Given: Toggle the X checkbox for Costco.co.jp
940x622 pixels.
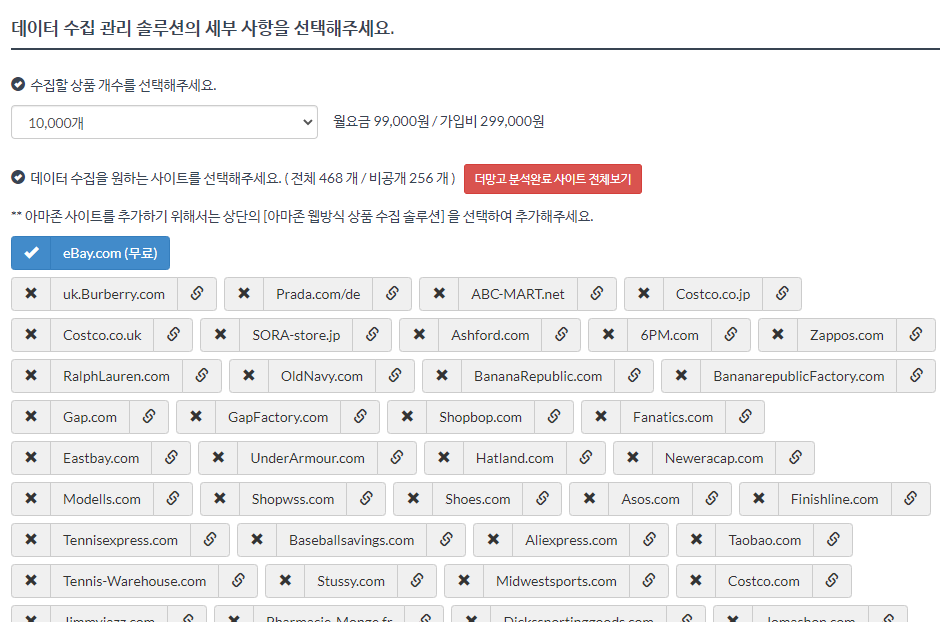Looking at the screenshot, I should click(644, 294).
